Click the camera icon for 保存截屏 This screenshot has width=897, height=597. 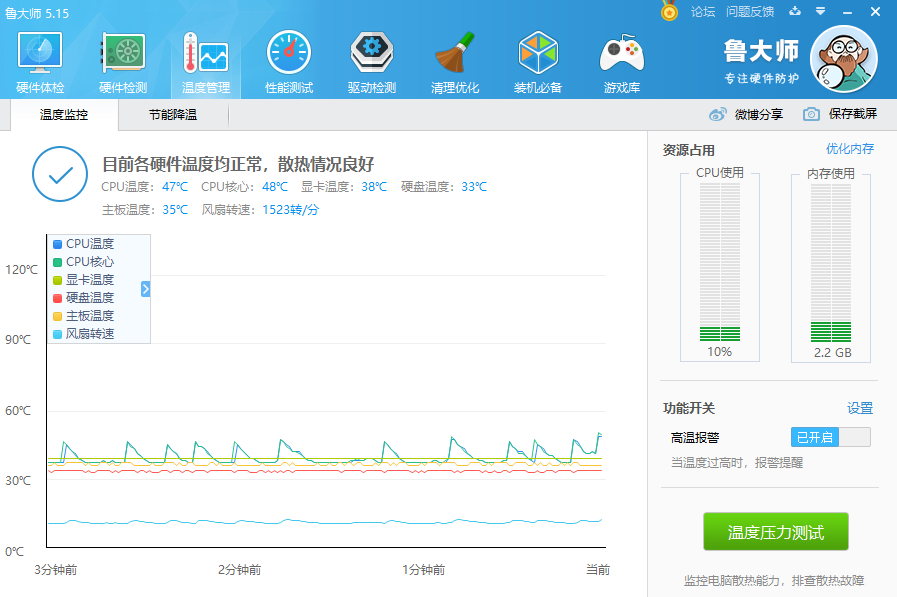(x=811, y=114)
